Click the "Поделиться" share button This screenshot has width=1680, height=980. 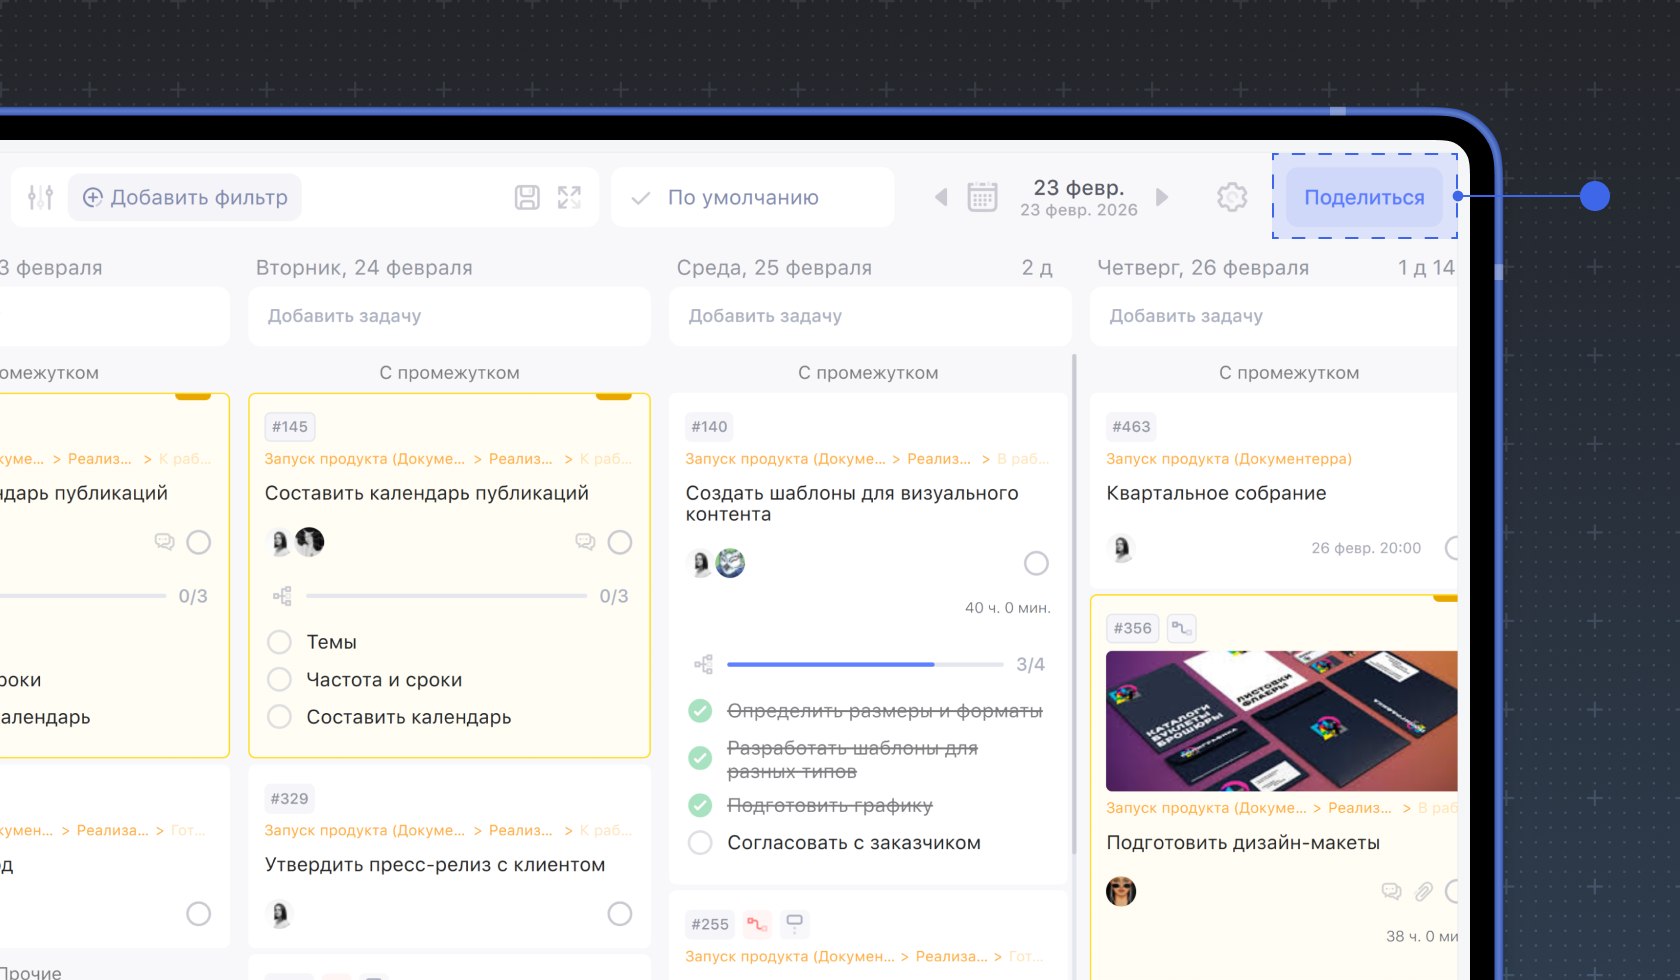point(1364,197)
